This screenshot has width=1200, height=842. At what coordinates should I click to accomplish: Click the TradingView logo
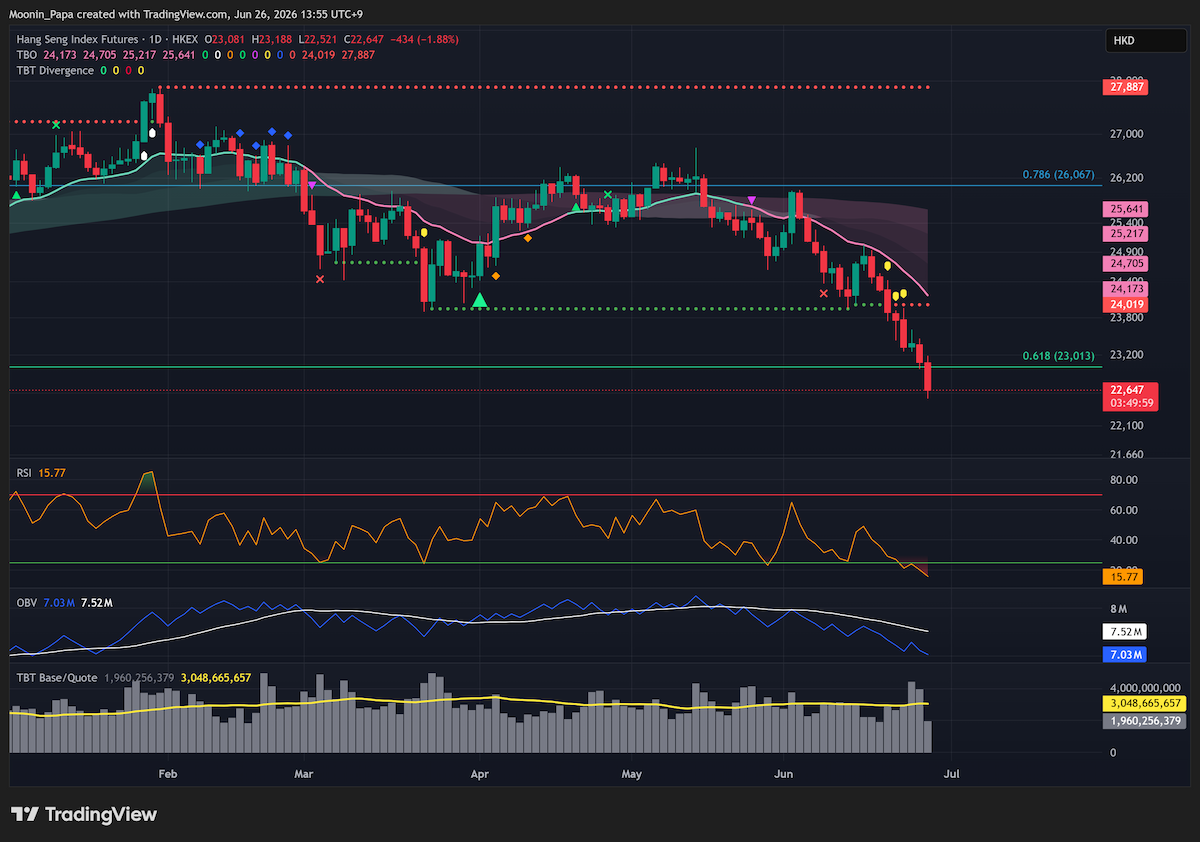tap(84, 814)
